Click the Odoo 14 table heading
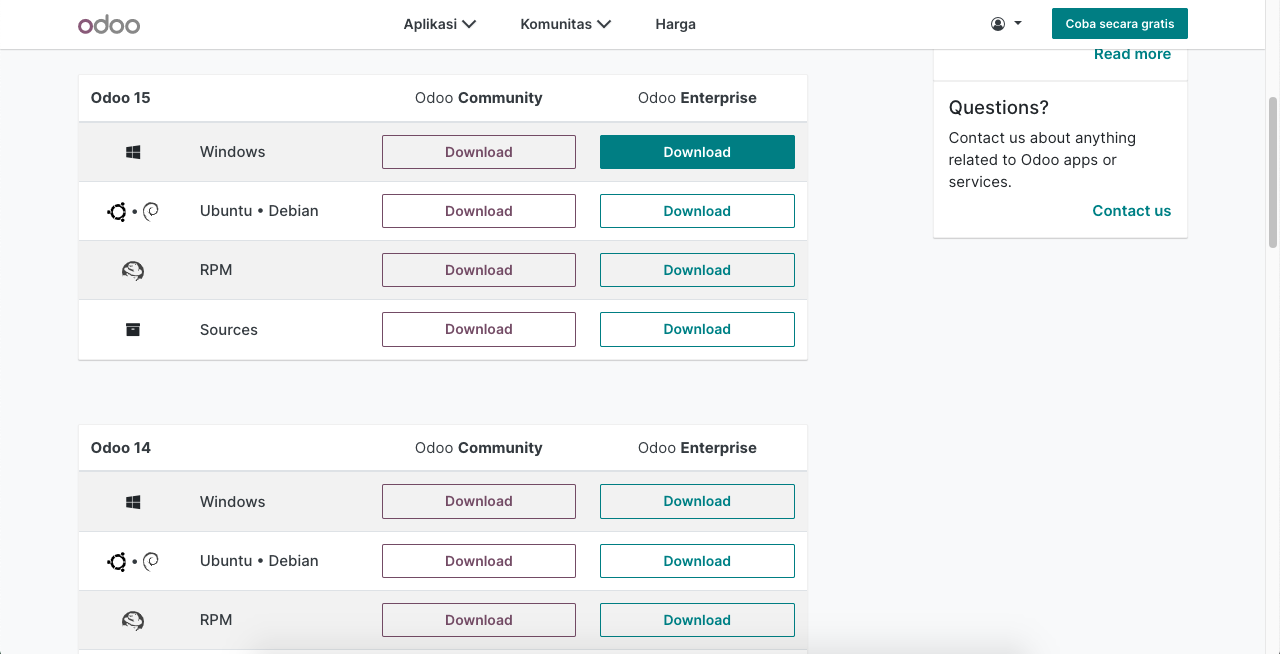This screenshot has width=1280, height=654. click(120, 448)
